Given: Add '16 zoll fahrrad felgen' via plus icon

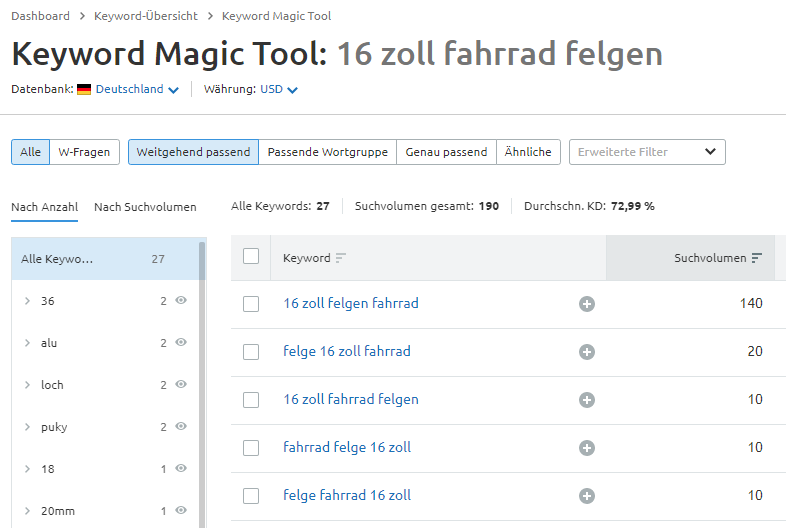Looking at the screenshot, I should 586,400.
